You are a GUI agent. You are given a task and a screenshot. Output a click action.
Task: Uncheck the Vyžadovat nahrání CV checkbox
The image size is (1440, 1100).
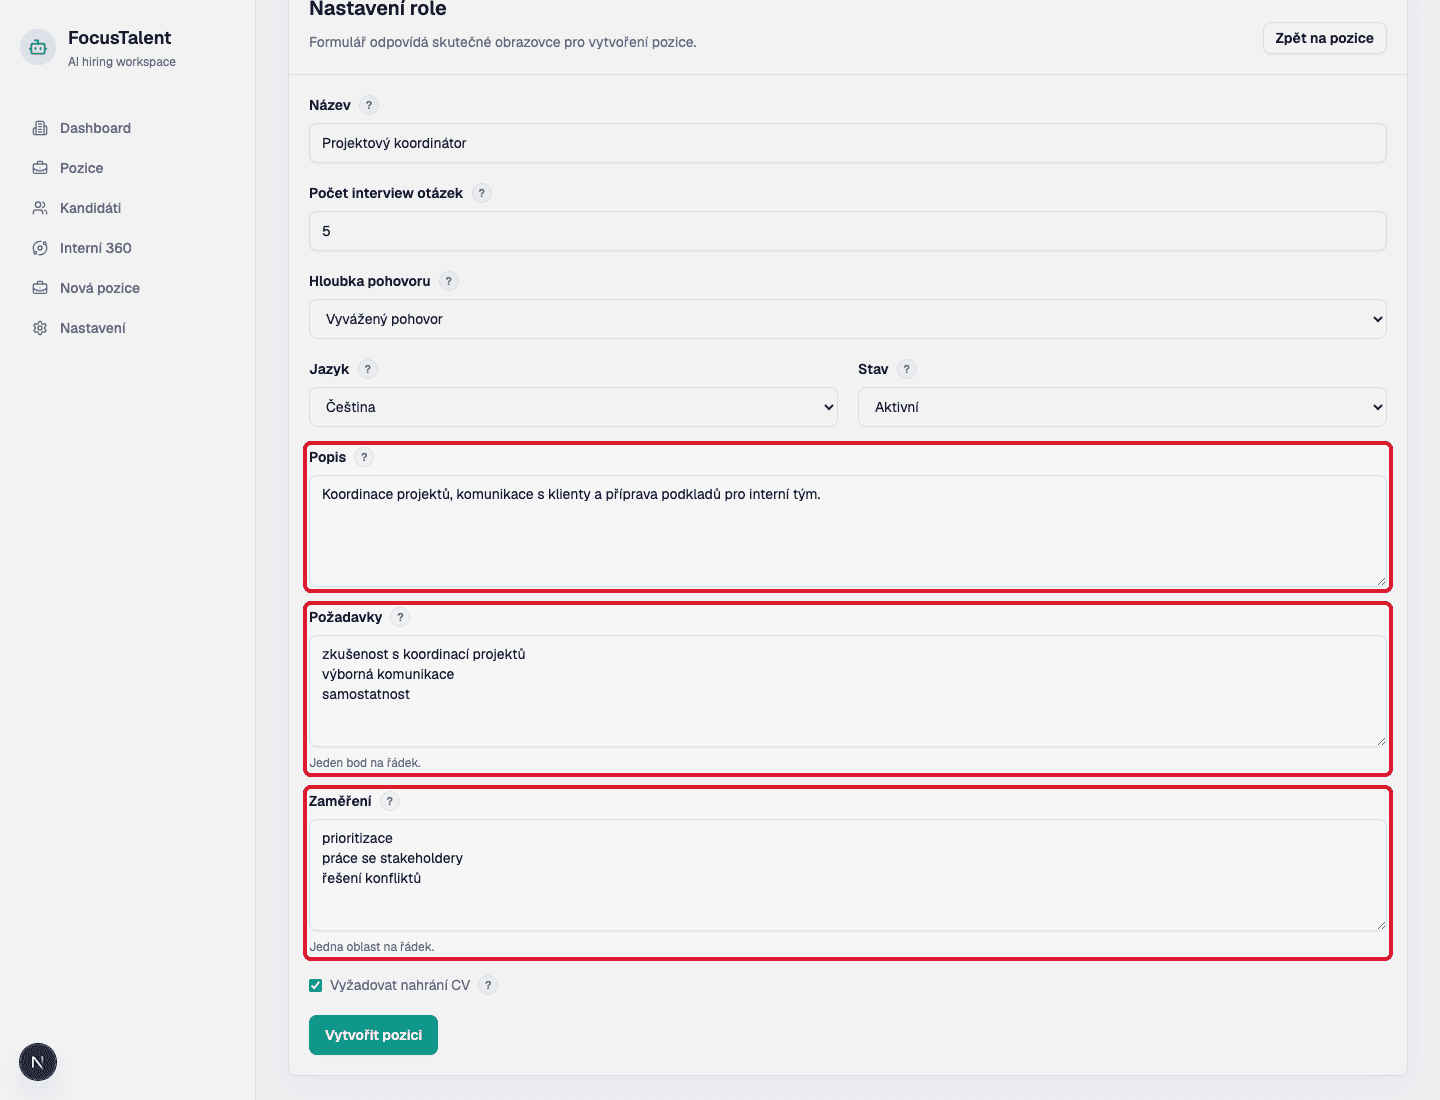[x=316, y=985]
